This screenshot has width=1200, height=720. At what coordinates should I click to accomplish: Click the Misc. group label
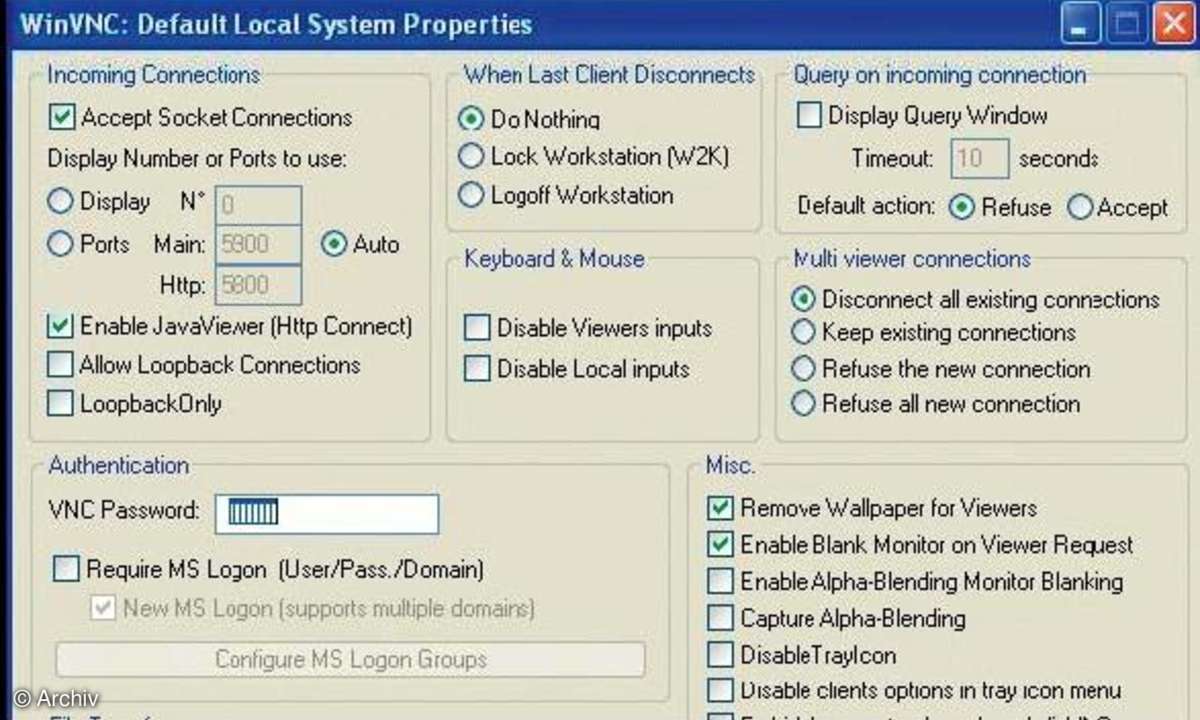point(731,465)
